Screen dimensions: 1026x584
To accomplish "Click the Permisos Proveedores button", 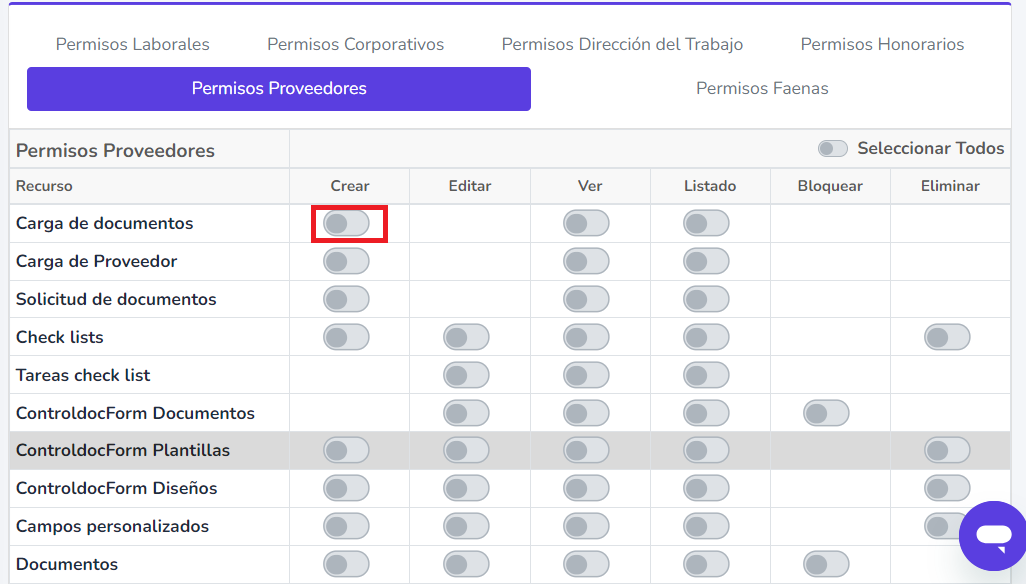I will [278, 89].
